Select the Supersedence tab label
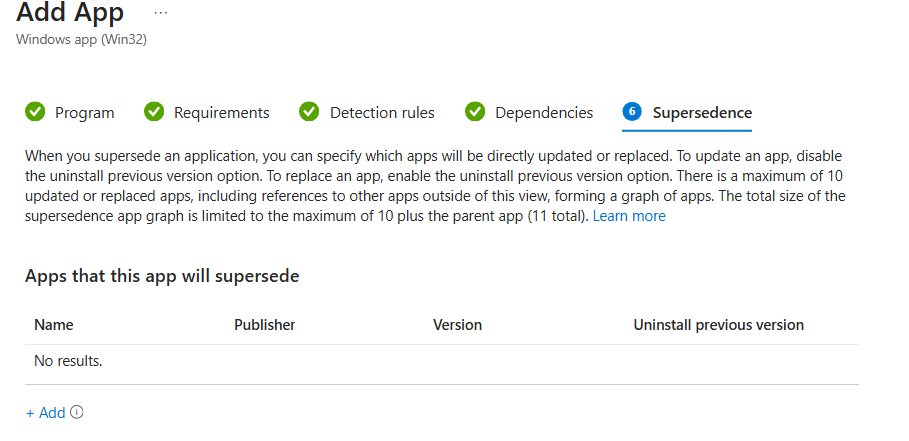 click(x=702, y=113)
